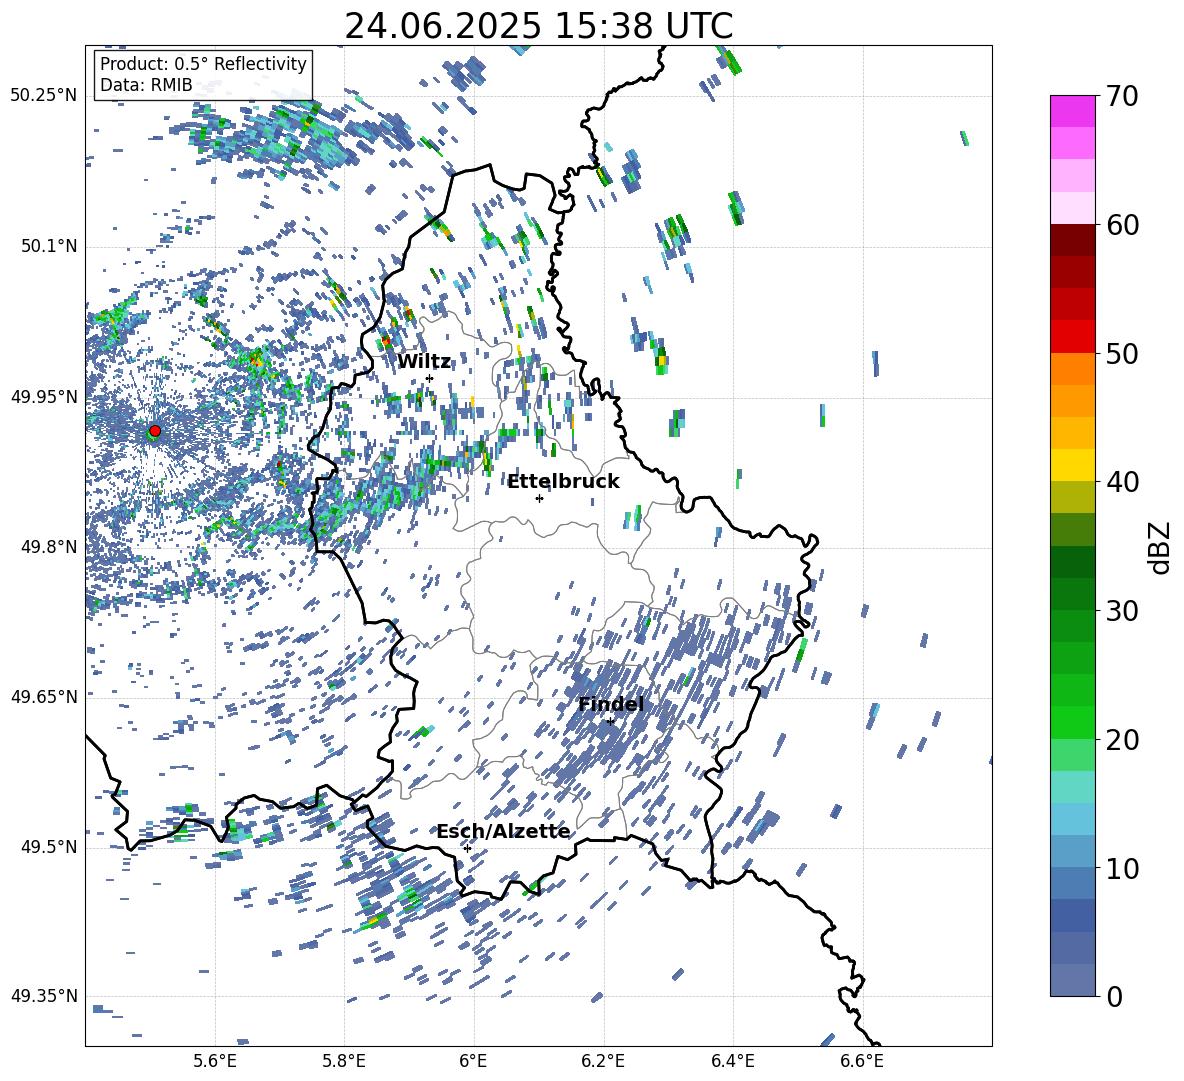Click the Product: 0.5° Reflectivity text
The height and width of the screenshot is (1081, 1184).
click(203, 64)
